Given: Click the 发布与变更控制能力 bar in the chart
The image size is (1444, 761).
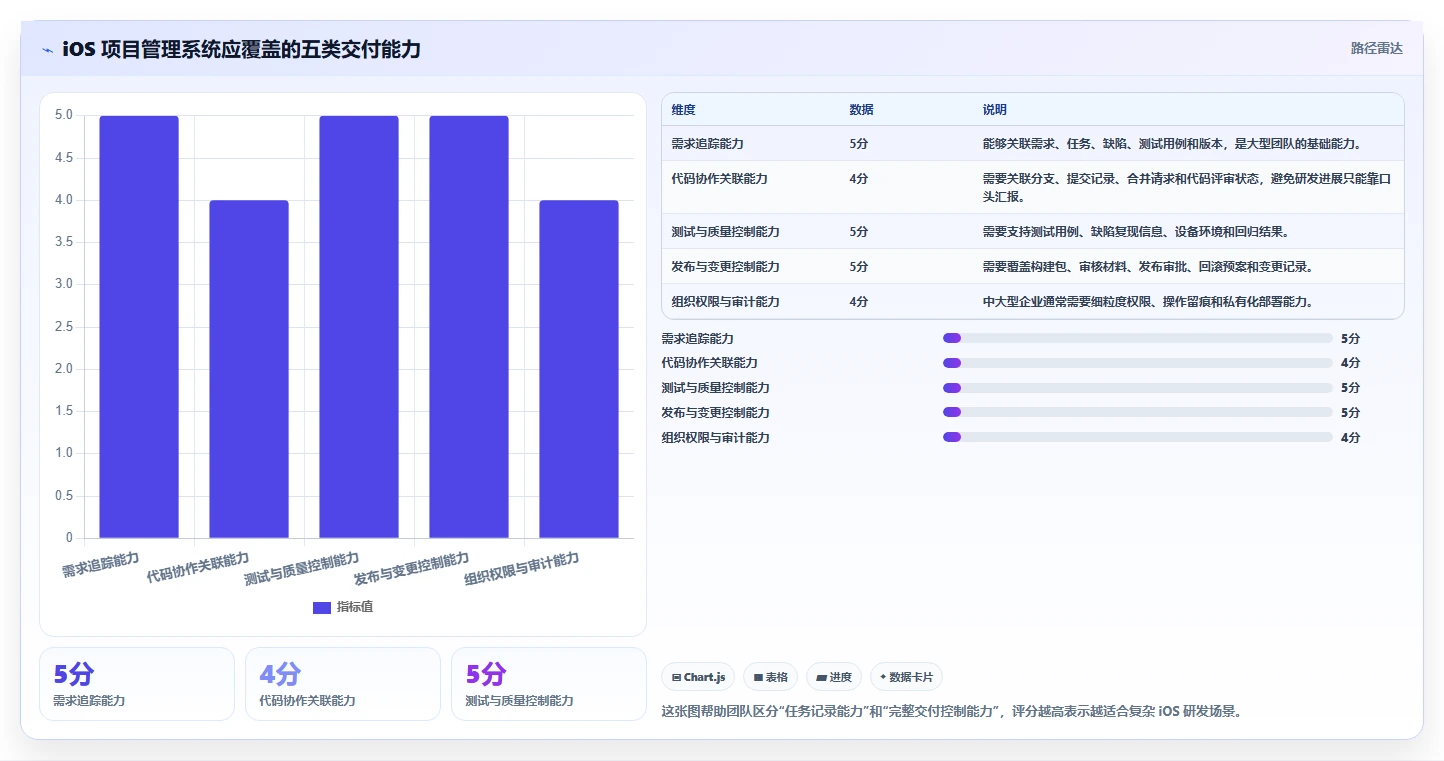Looking at the screenshot, I should click(x=469, y=327).
